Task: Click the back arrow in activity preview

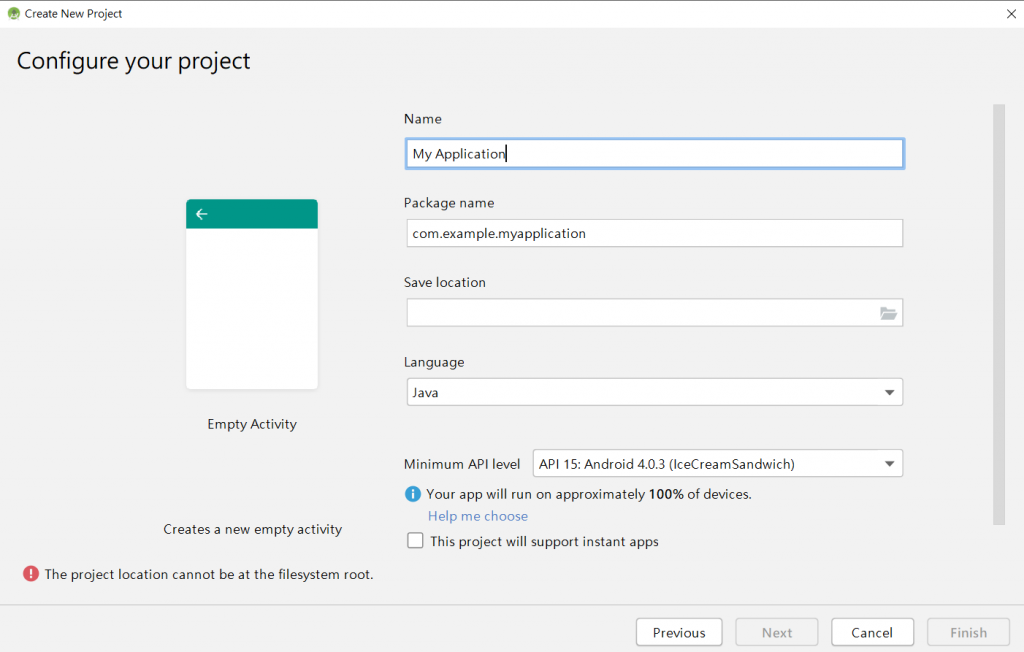Action: point(202,214)
